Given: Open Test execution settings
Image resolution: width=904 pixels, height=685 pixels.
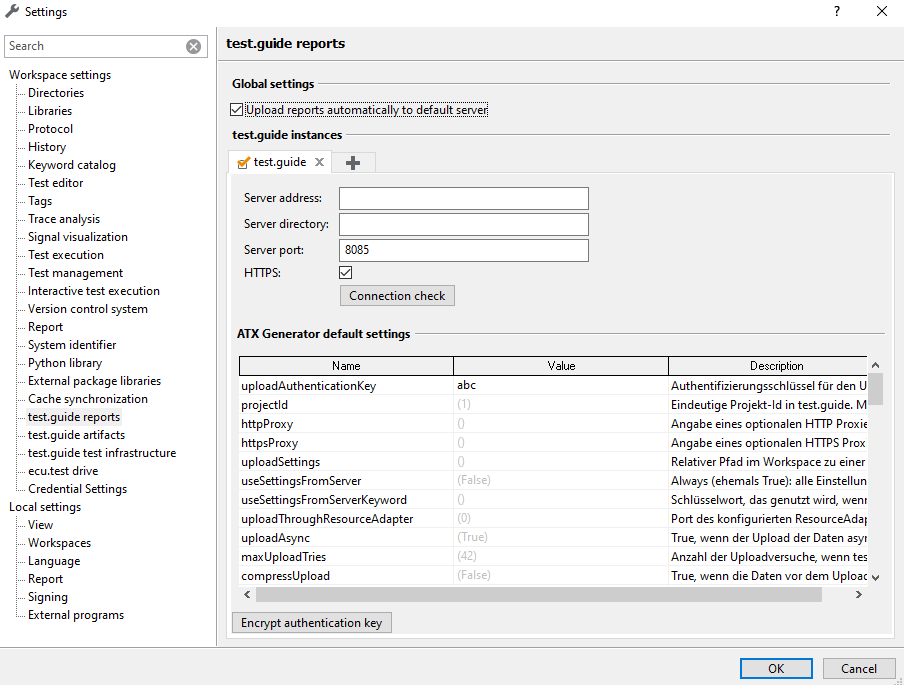Looking at the screenshot, I should (x=66, y=255).
